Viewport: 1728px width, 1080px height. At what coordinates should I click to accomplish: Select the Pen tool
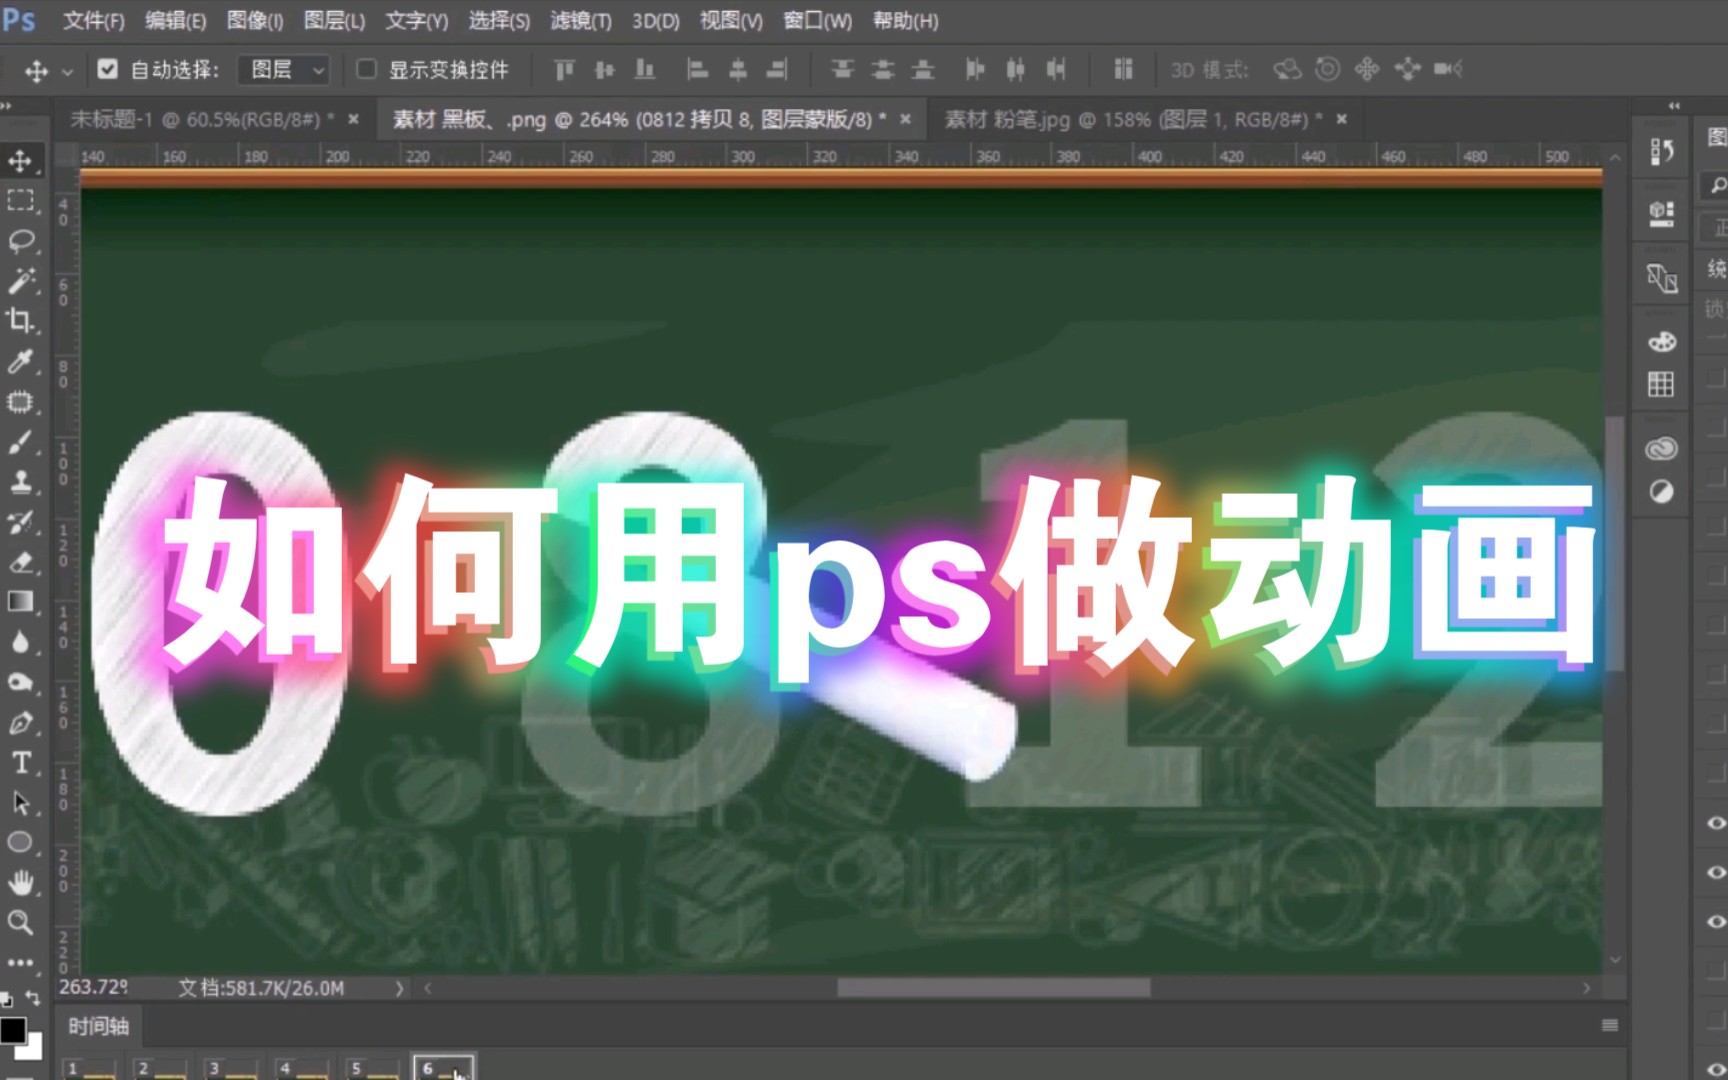[20, 722]
